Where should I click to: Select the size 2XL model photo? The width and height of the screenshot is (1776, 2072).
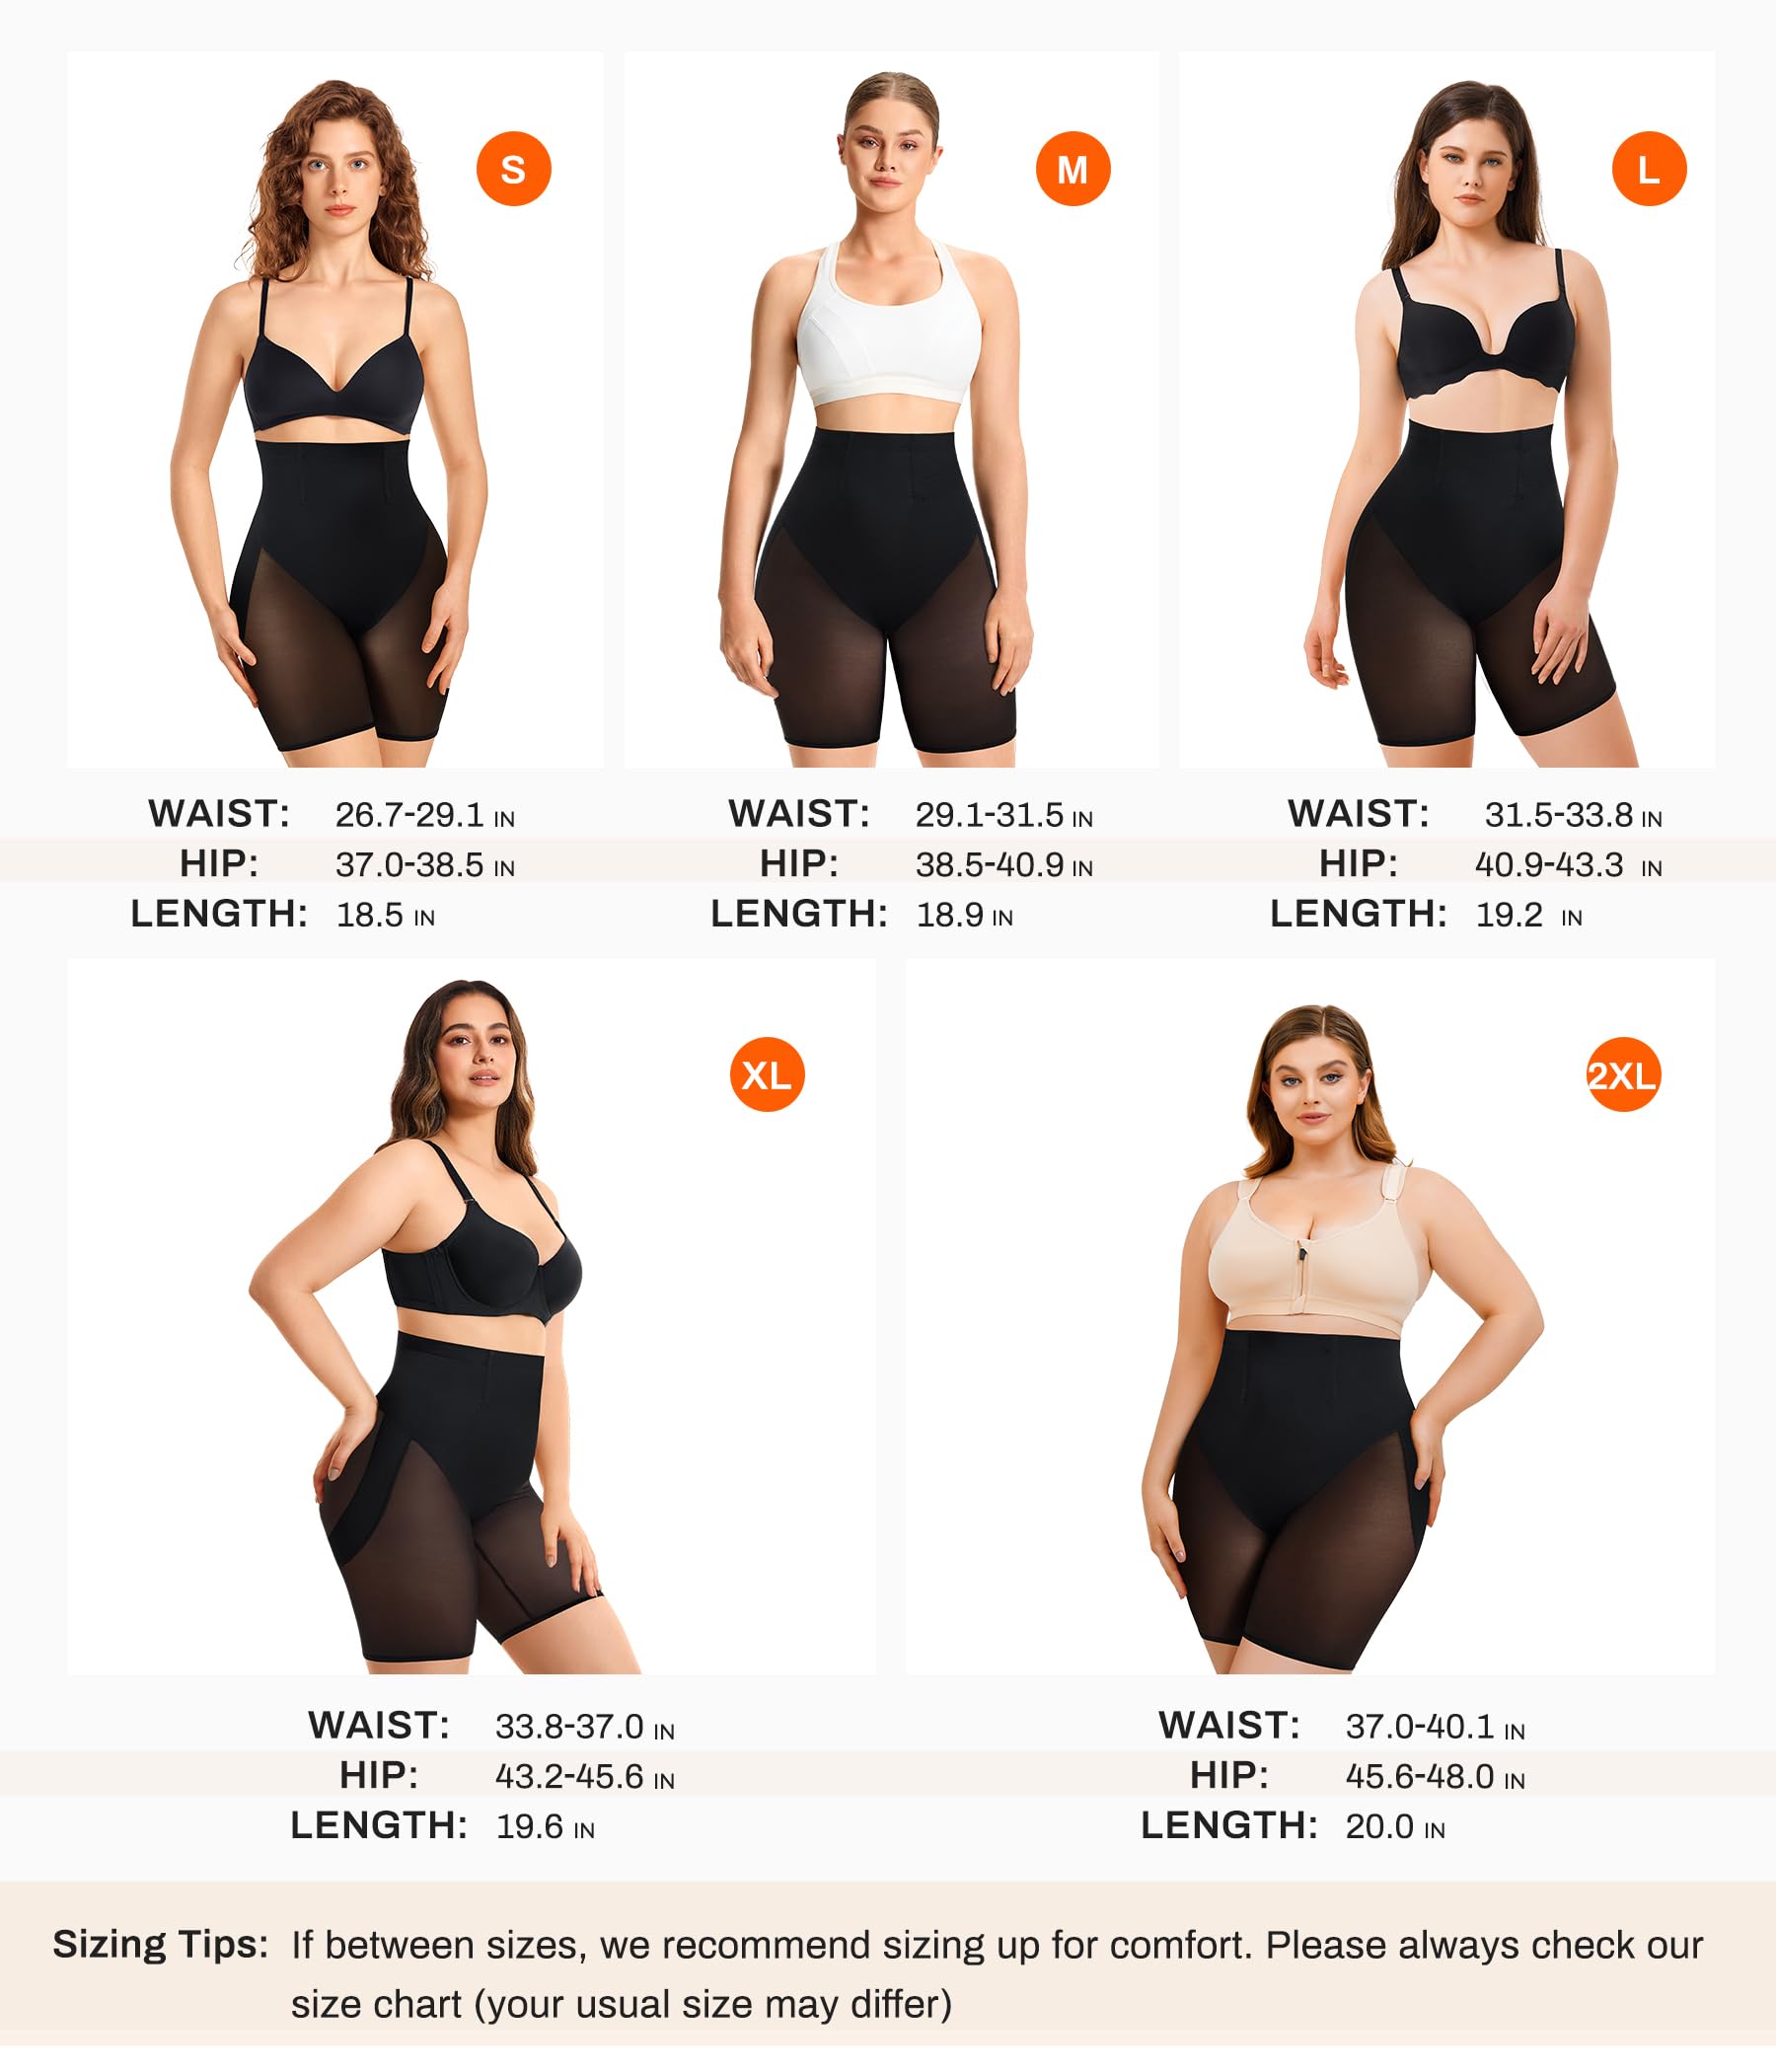[1310, 1316]
